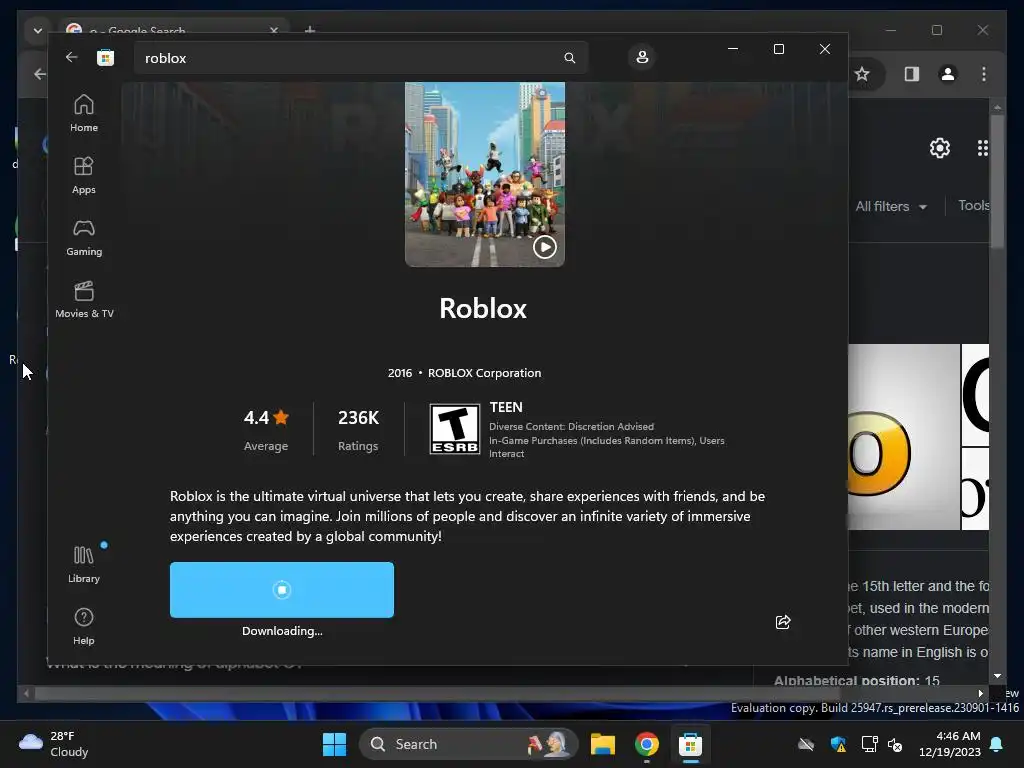Click ROBLOX Corporation publisher link

[484, 373]
